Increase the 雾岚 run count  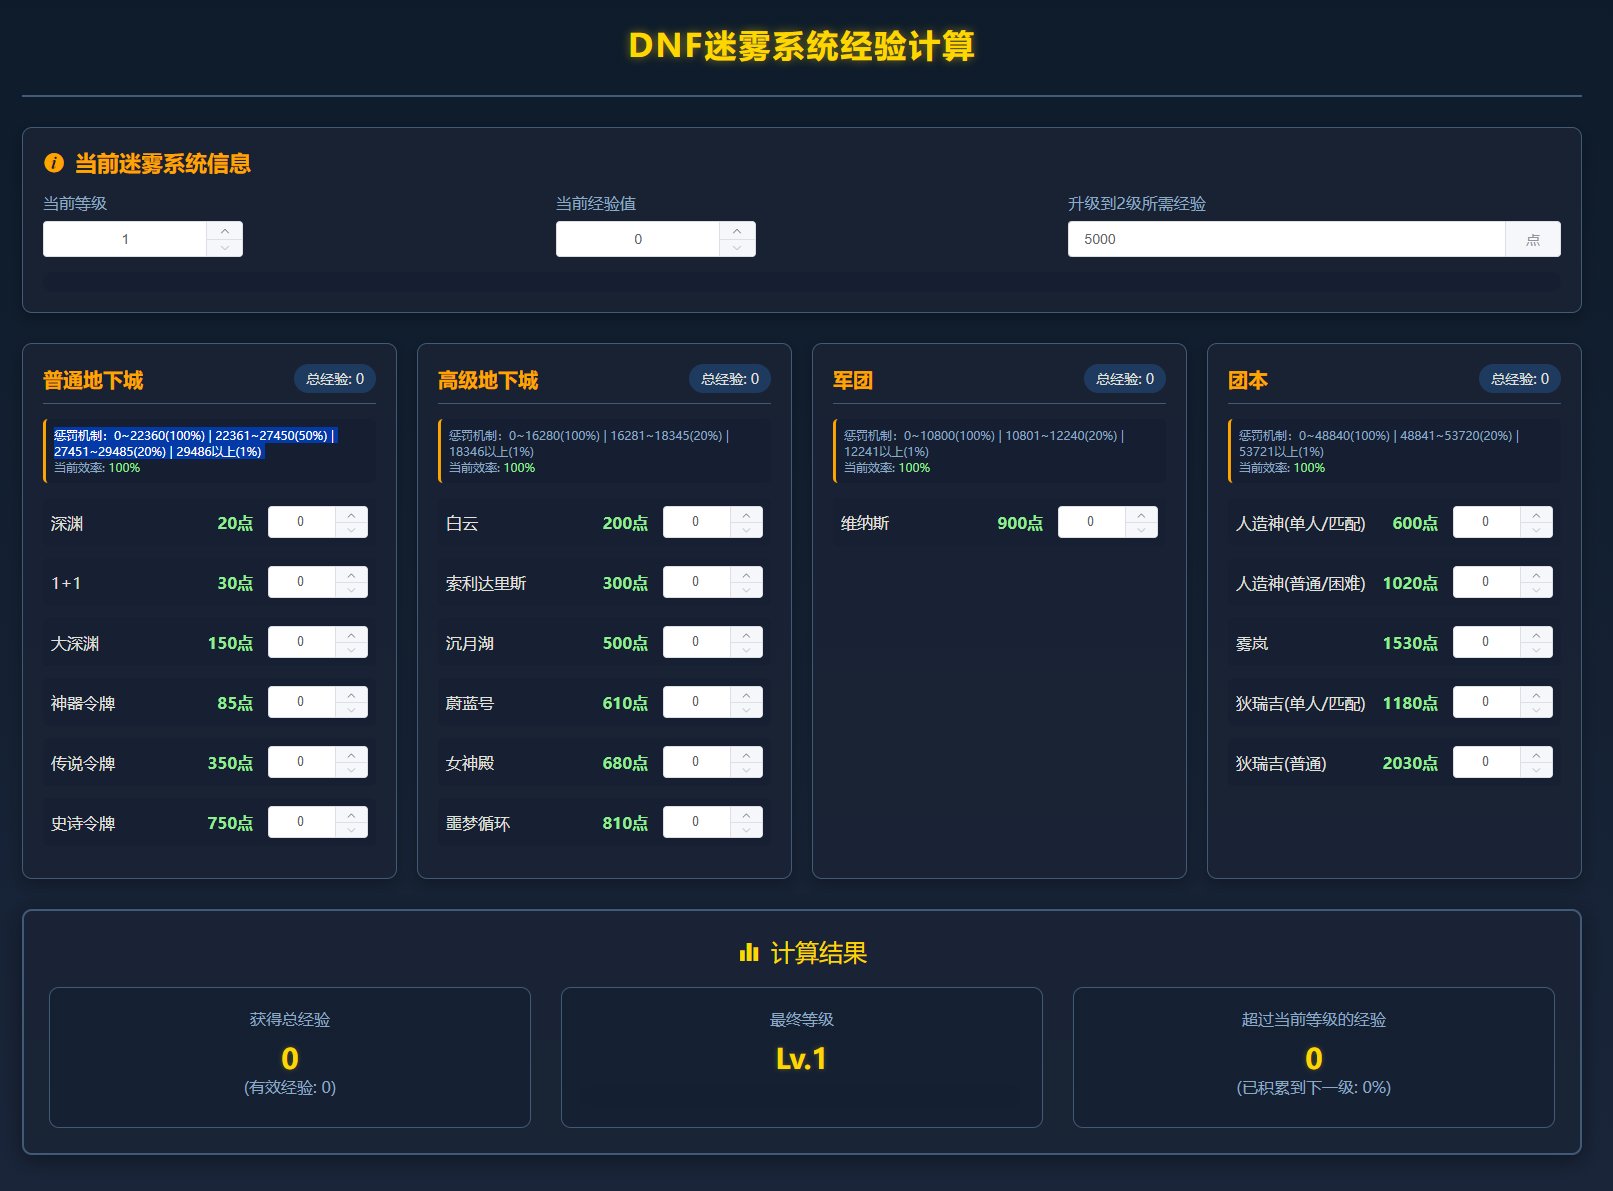point(1536,635)
